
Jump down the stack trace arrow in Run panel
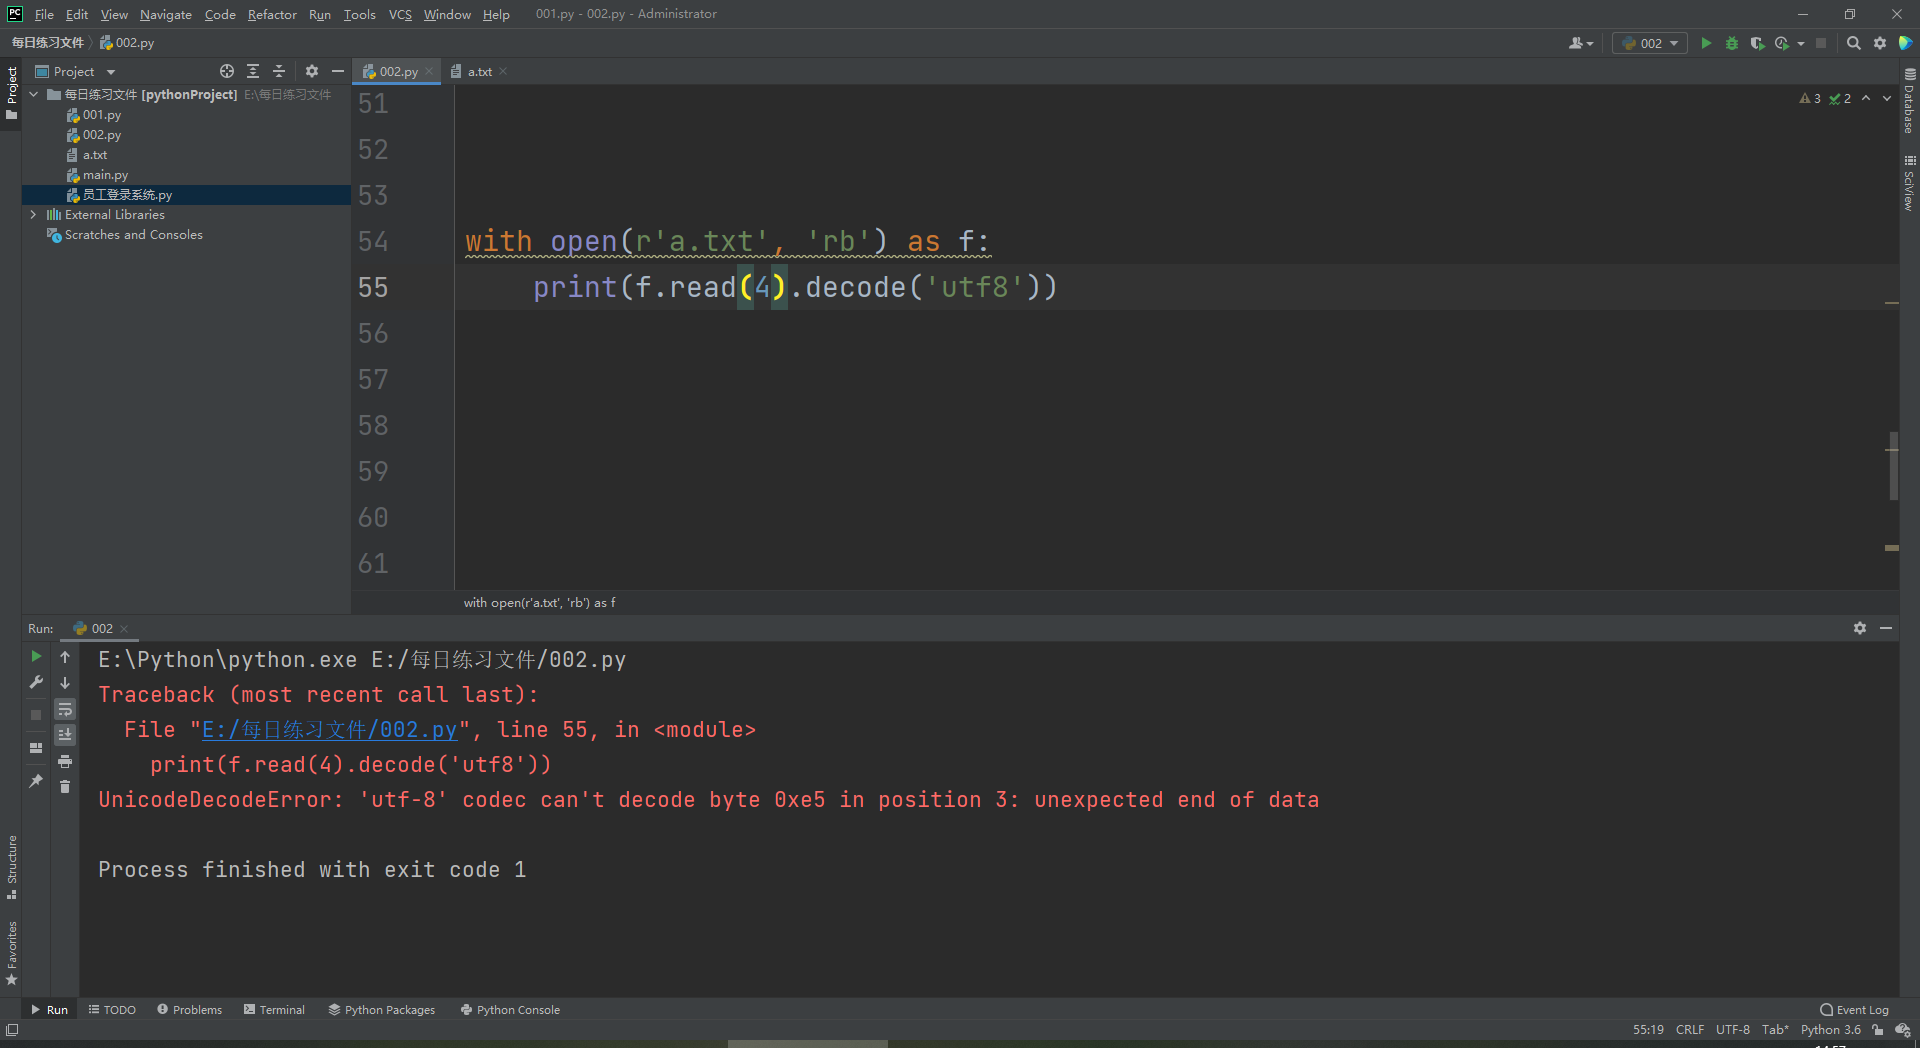coord(65,683)
